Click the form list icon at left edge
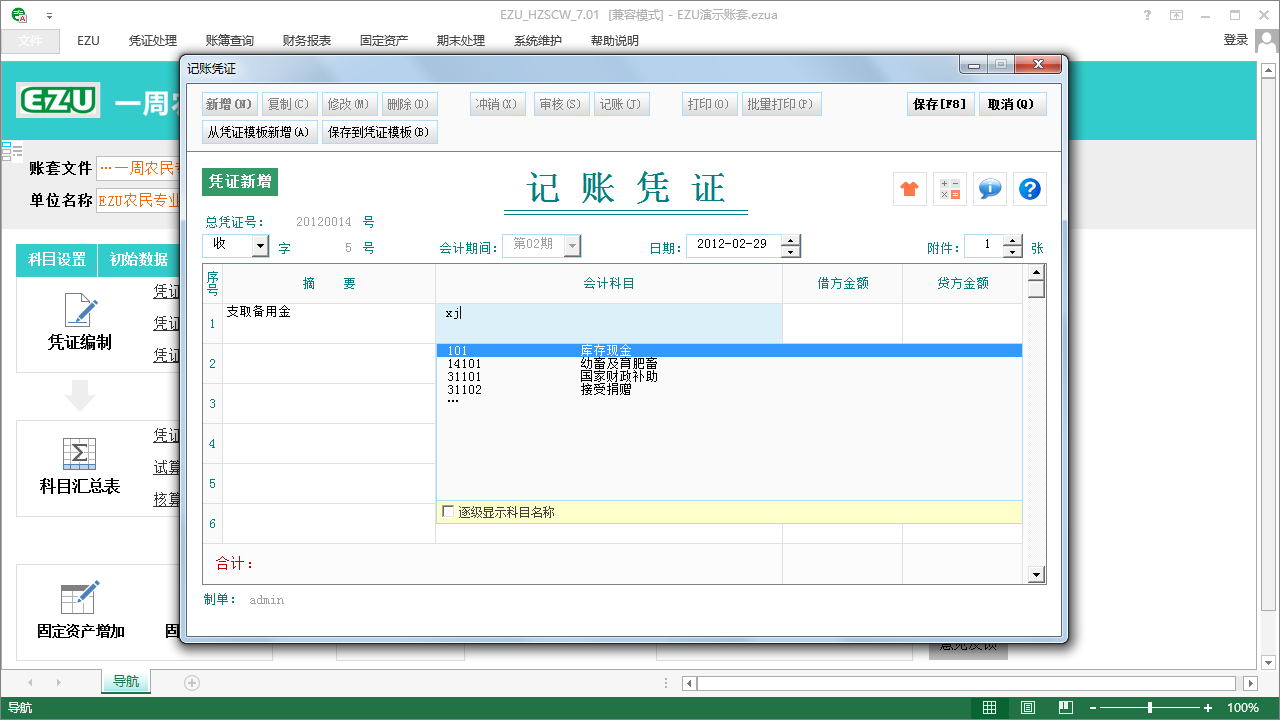The height and width of the screenshot is (720, 1280). click(x=12, y=151)
